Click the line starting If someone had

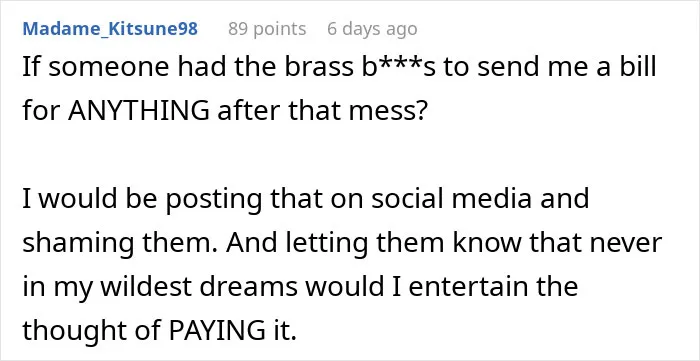340,66
